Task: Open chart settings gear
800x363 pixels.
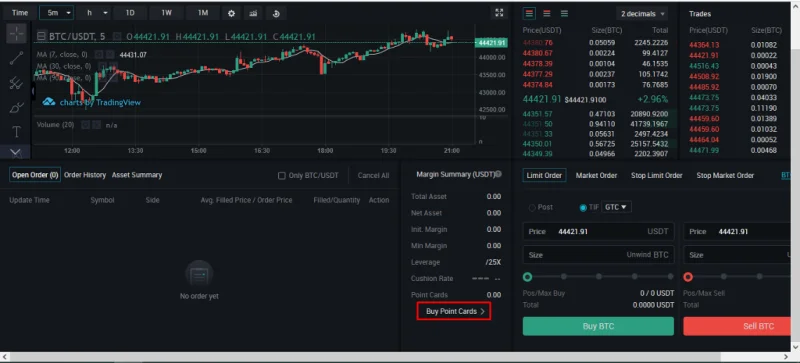Action: [x=231, y=13]
